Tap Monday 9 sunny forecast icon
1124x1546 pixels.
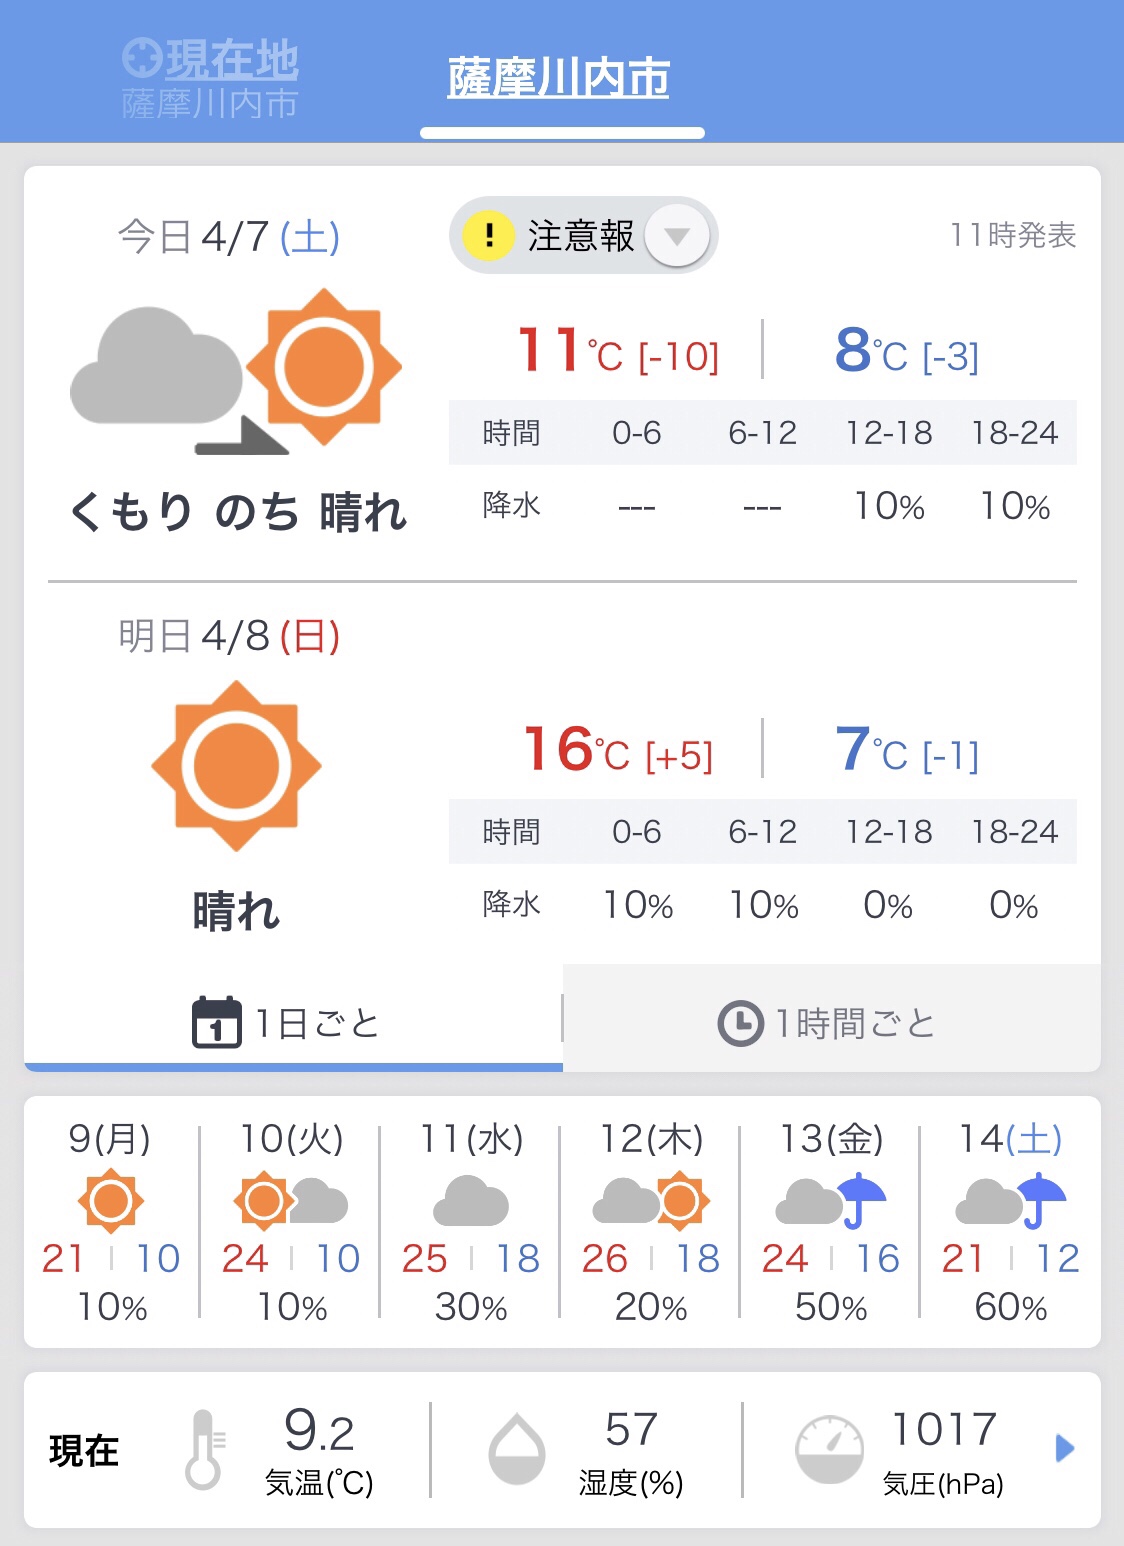point(110,1200)
